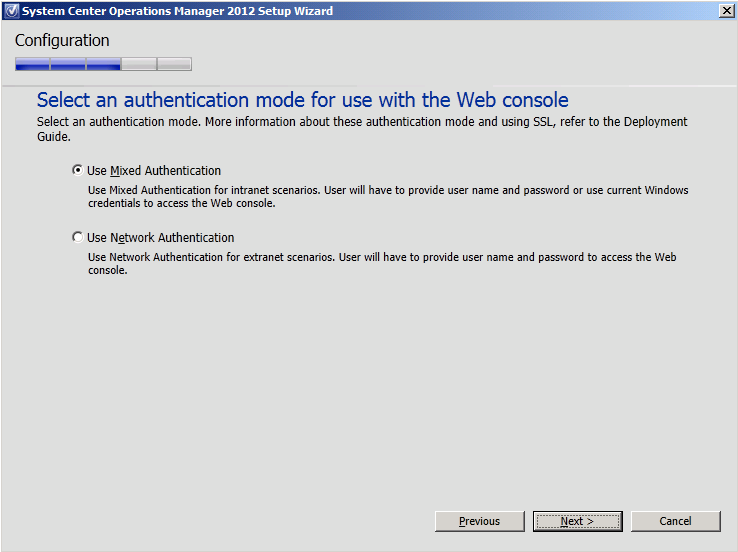Click the Setup Wizard title bar icon
The width and height of the screenshot is (738, 552).
click(x=12, y=10)
